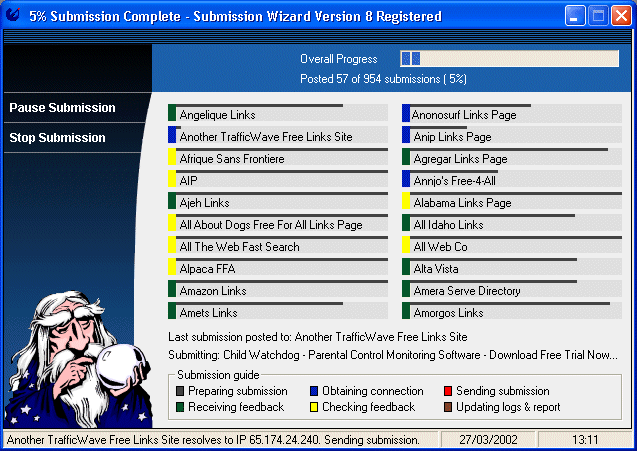Select Anonosurf Links Page entry
The width and height of the screenshot is (637, 451).
(x=512, y=113)
